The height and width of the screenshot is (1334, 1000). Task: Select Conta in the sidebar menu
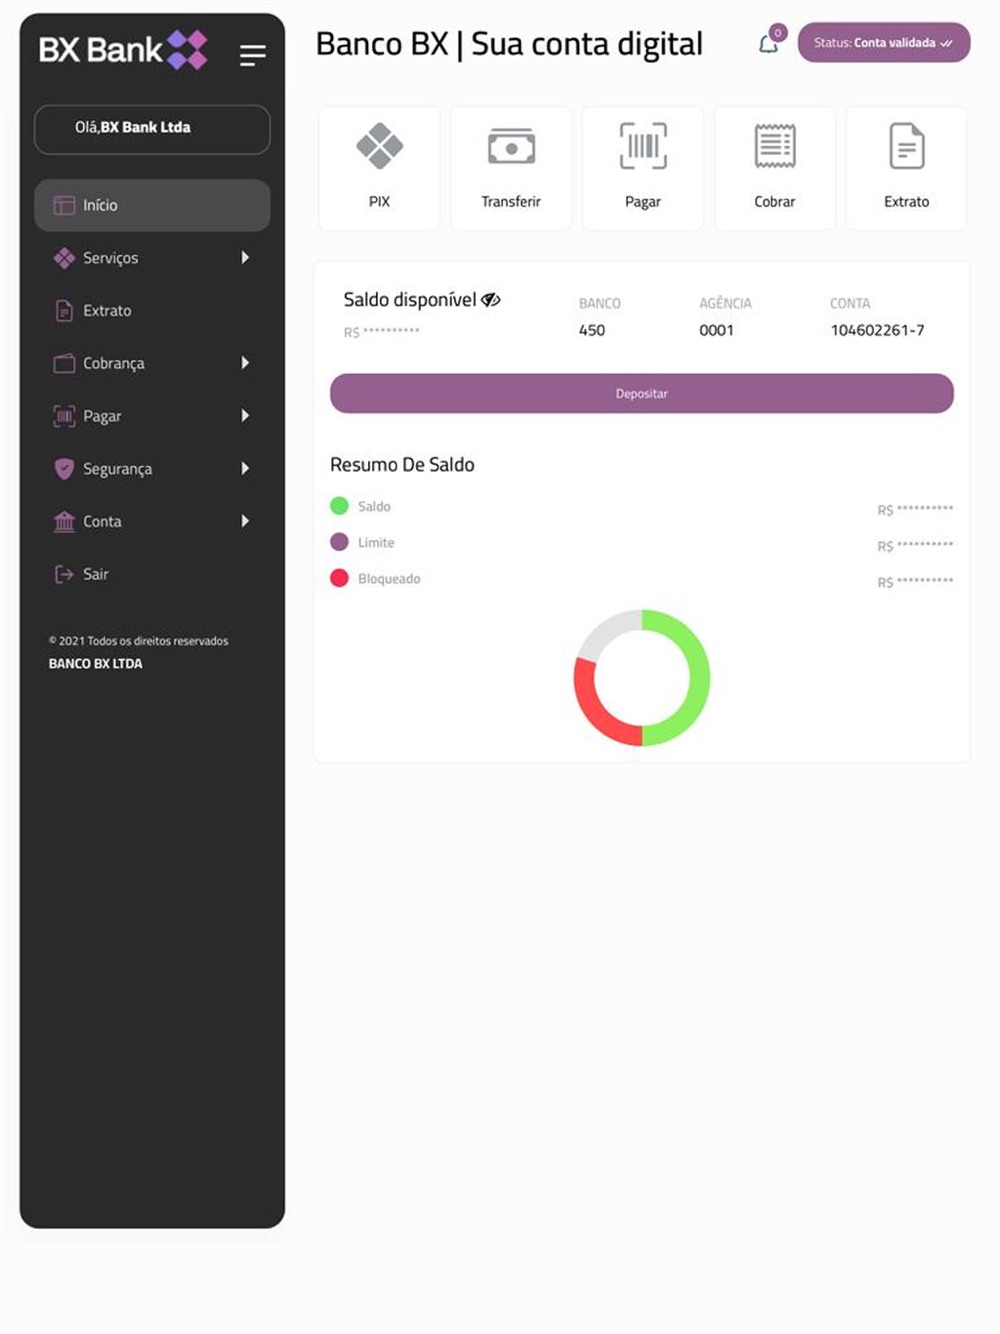click(x=152, y=521)
